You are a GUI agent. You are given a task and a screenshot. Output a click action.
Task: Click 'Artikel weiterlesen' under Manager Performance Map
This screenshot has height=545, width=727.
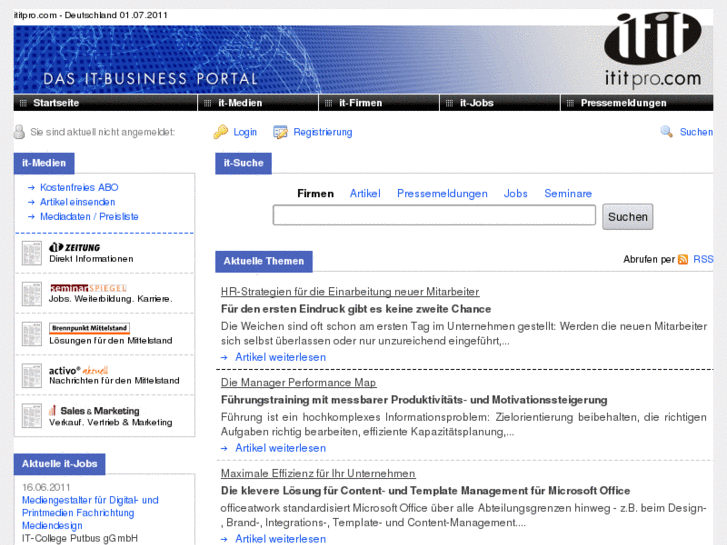281,448
